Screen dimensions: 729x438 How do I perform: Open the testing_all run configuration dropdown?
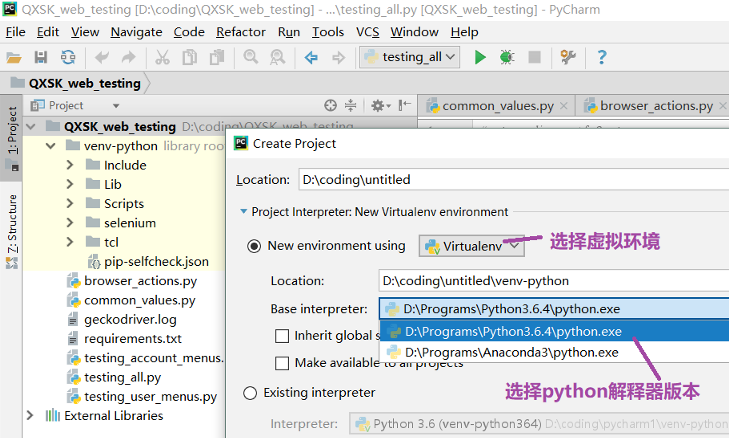click(x=410, y=57)
